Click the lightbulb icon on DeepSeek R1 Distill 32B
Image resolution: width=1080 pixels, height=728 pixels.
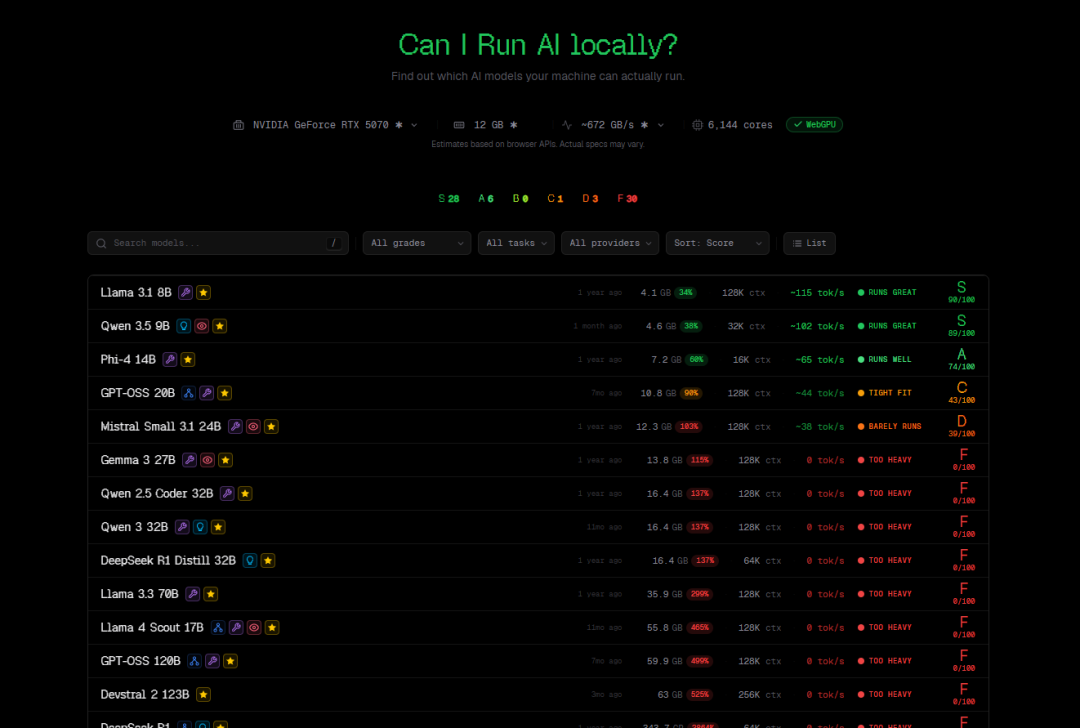point(250,561)
